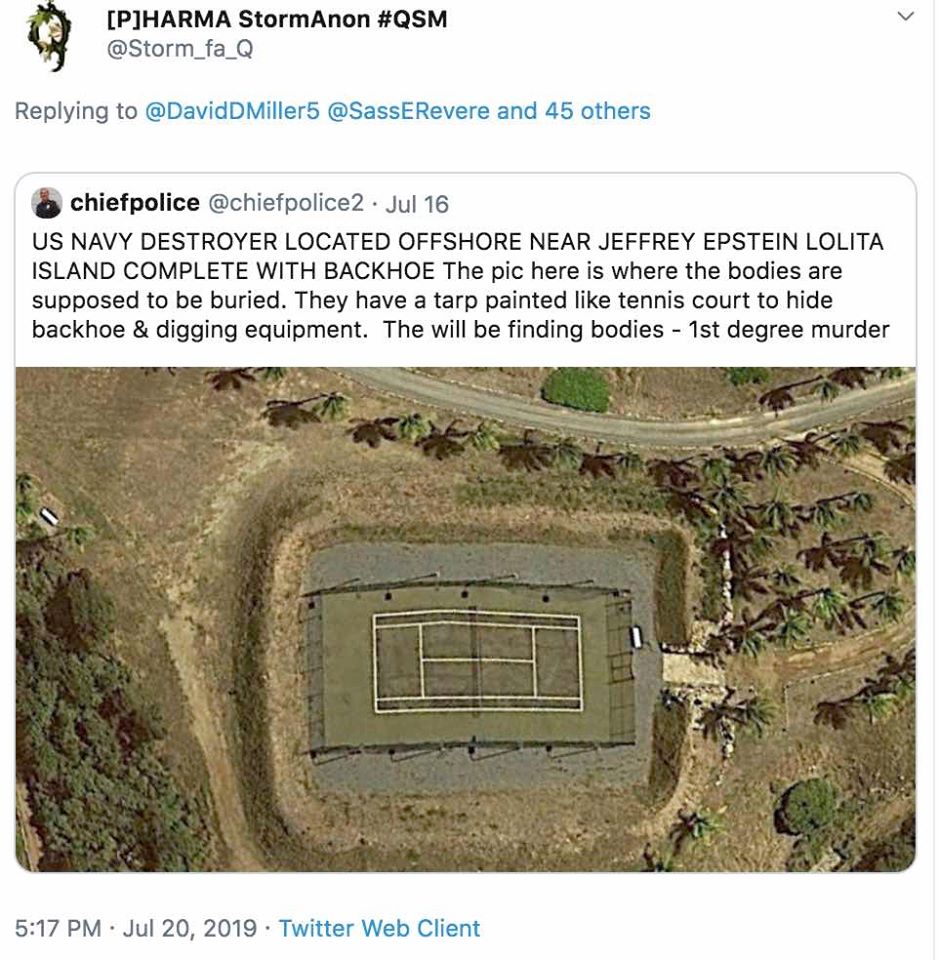Click the "Replying to" label

click(x=75, y=111)
